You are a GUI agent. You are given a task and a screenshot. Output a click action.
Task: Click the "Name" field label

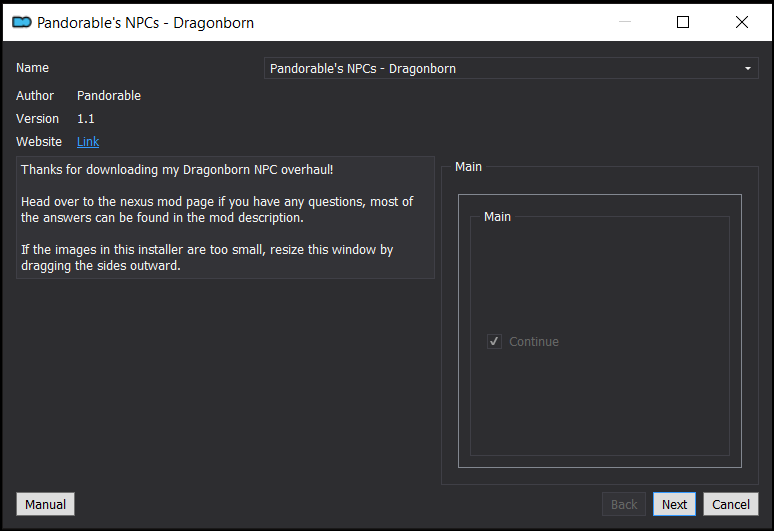(32, 68)
